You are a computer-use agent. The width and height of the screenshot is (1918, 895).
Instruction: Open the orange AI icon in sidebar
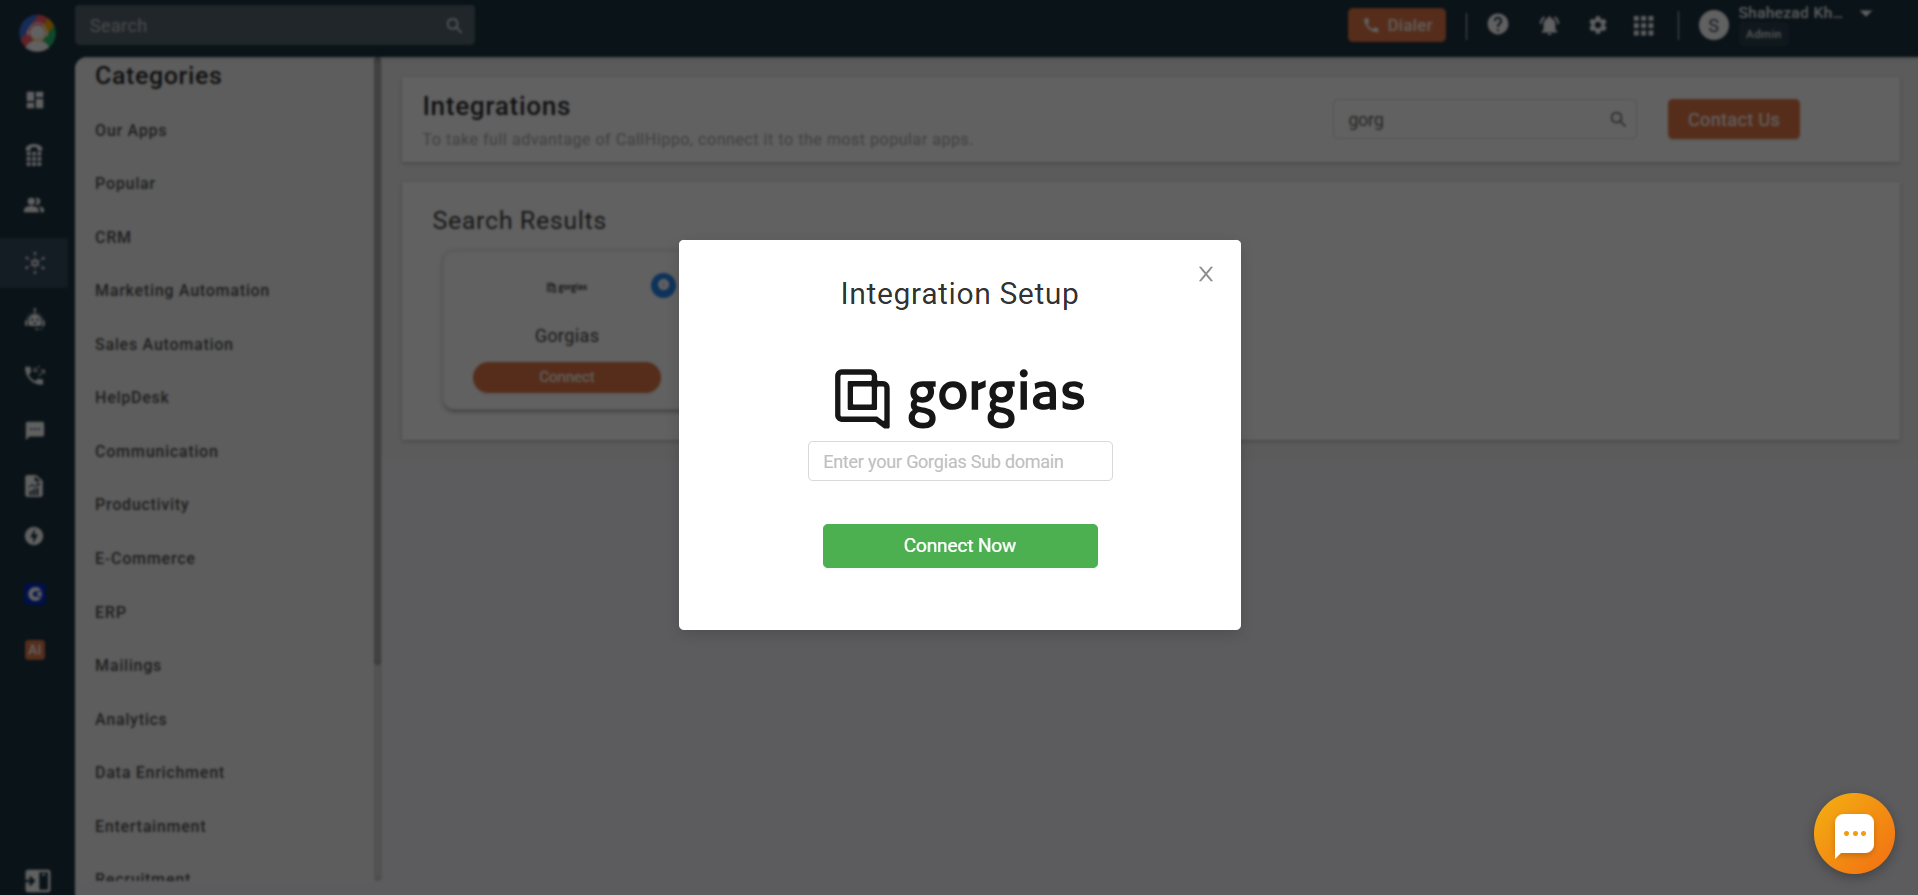click(x=35, y=650)
